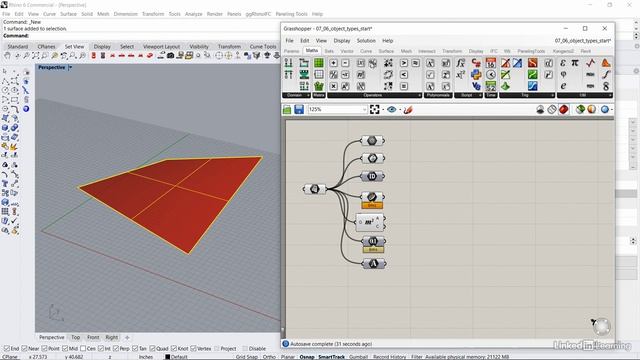Select the C# script component icon
This screenshot has height=360, width=640.
point(476,63)
